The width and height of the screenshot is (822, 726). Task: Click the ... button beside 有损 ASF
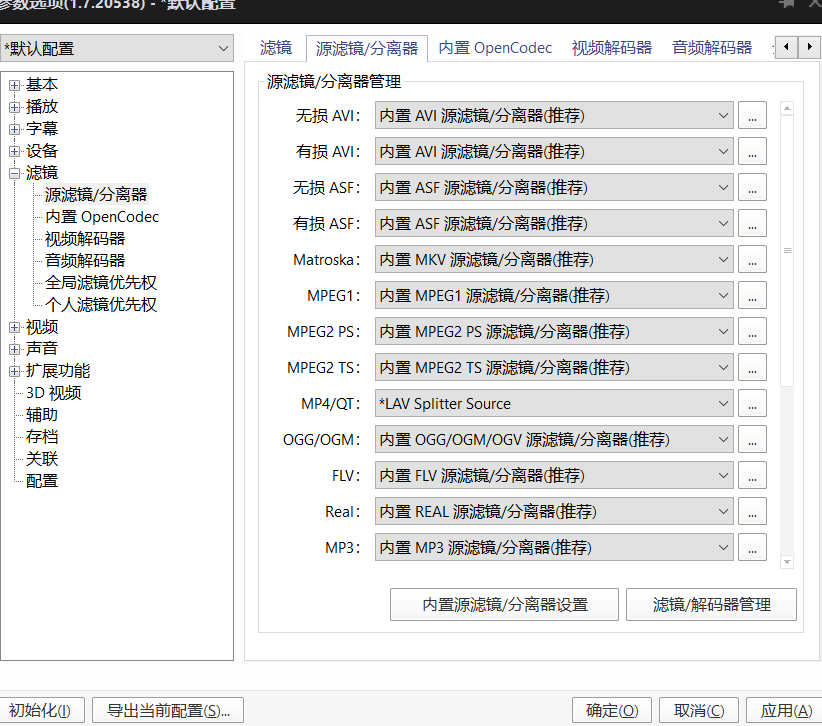pos(752,223)
